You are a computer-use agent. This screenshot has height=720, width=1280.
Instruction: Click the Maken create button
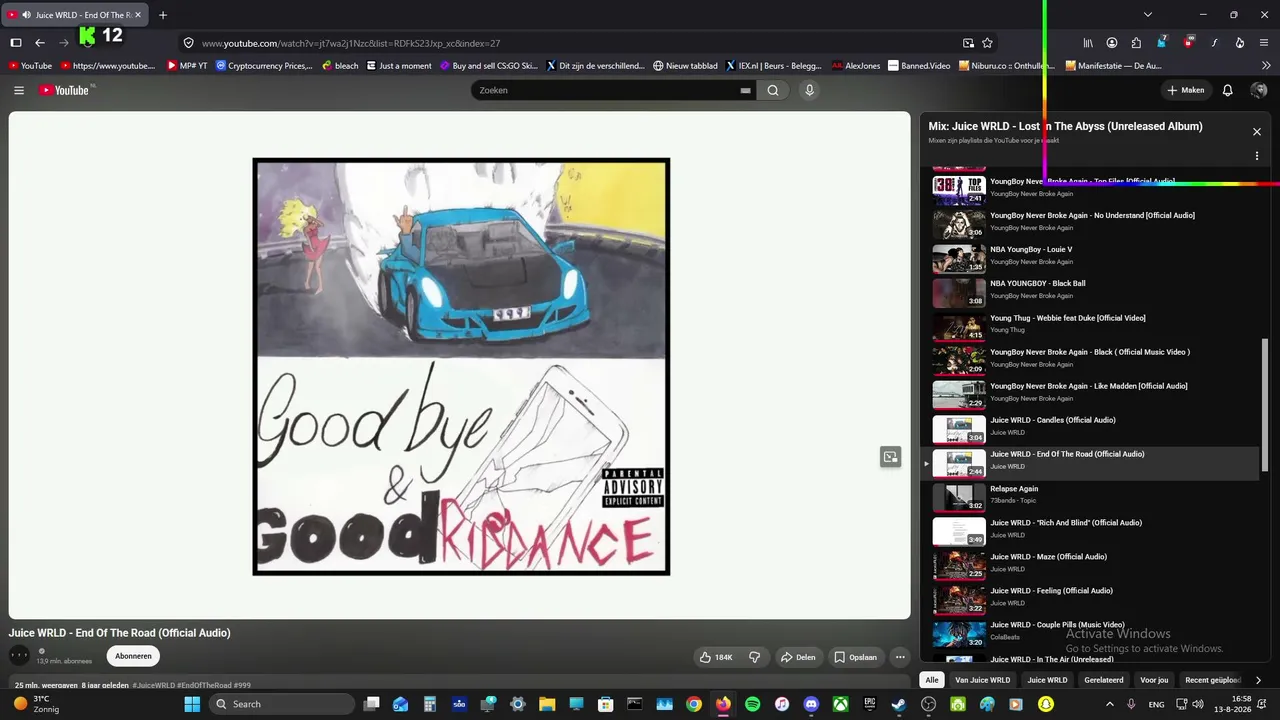point(1185,90)
